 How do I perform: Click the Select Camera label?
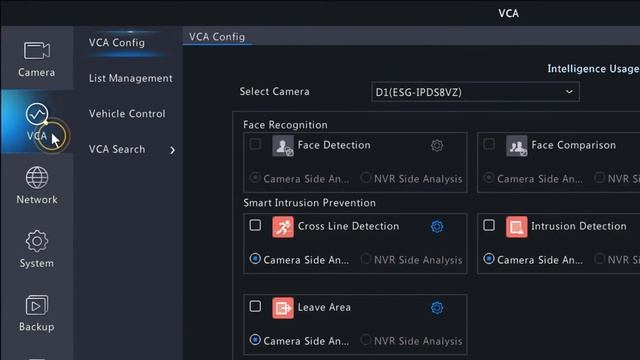(274, 91)
